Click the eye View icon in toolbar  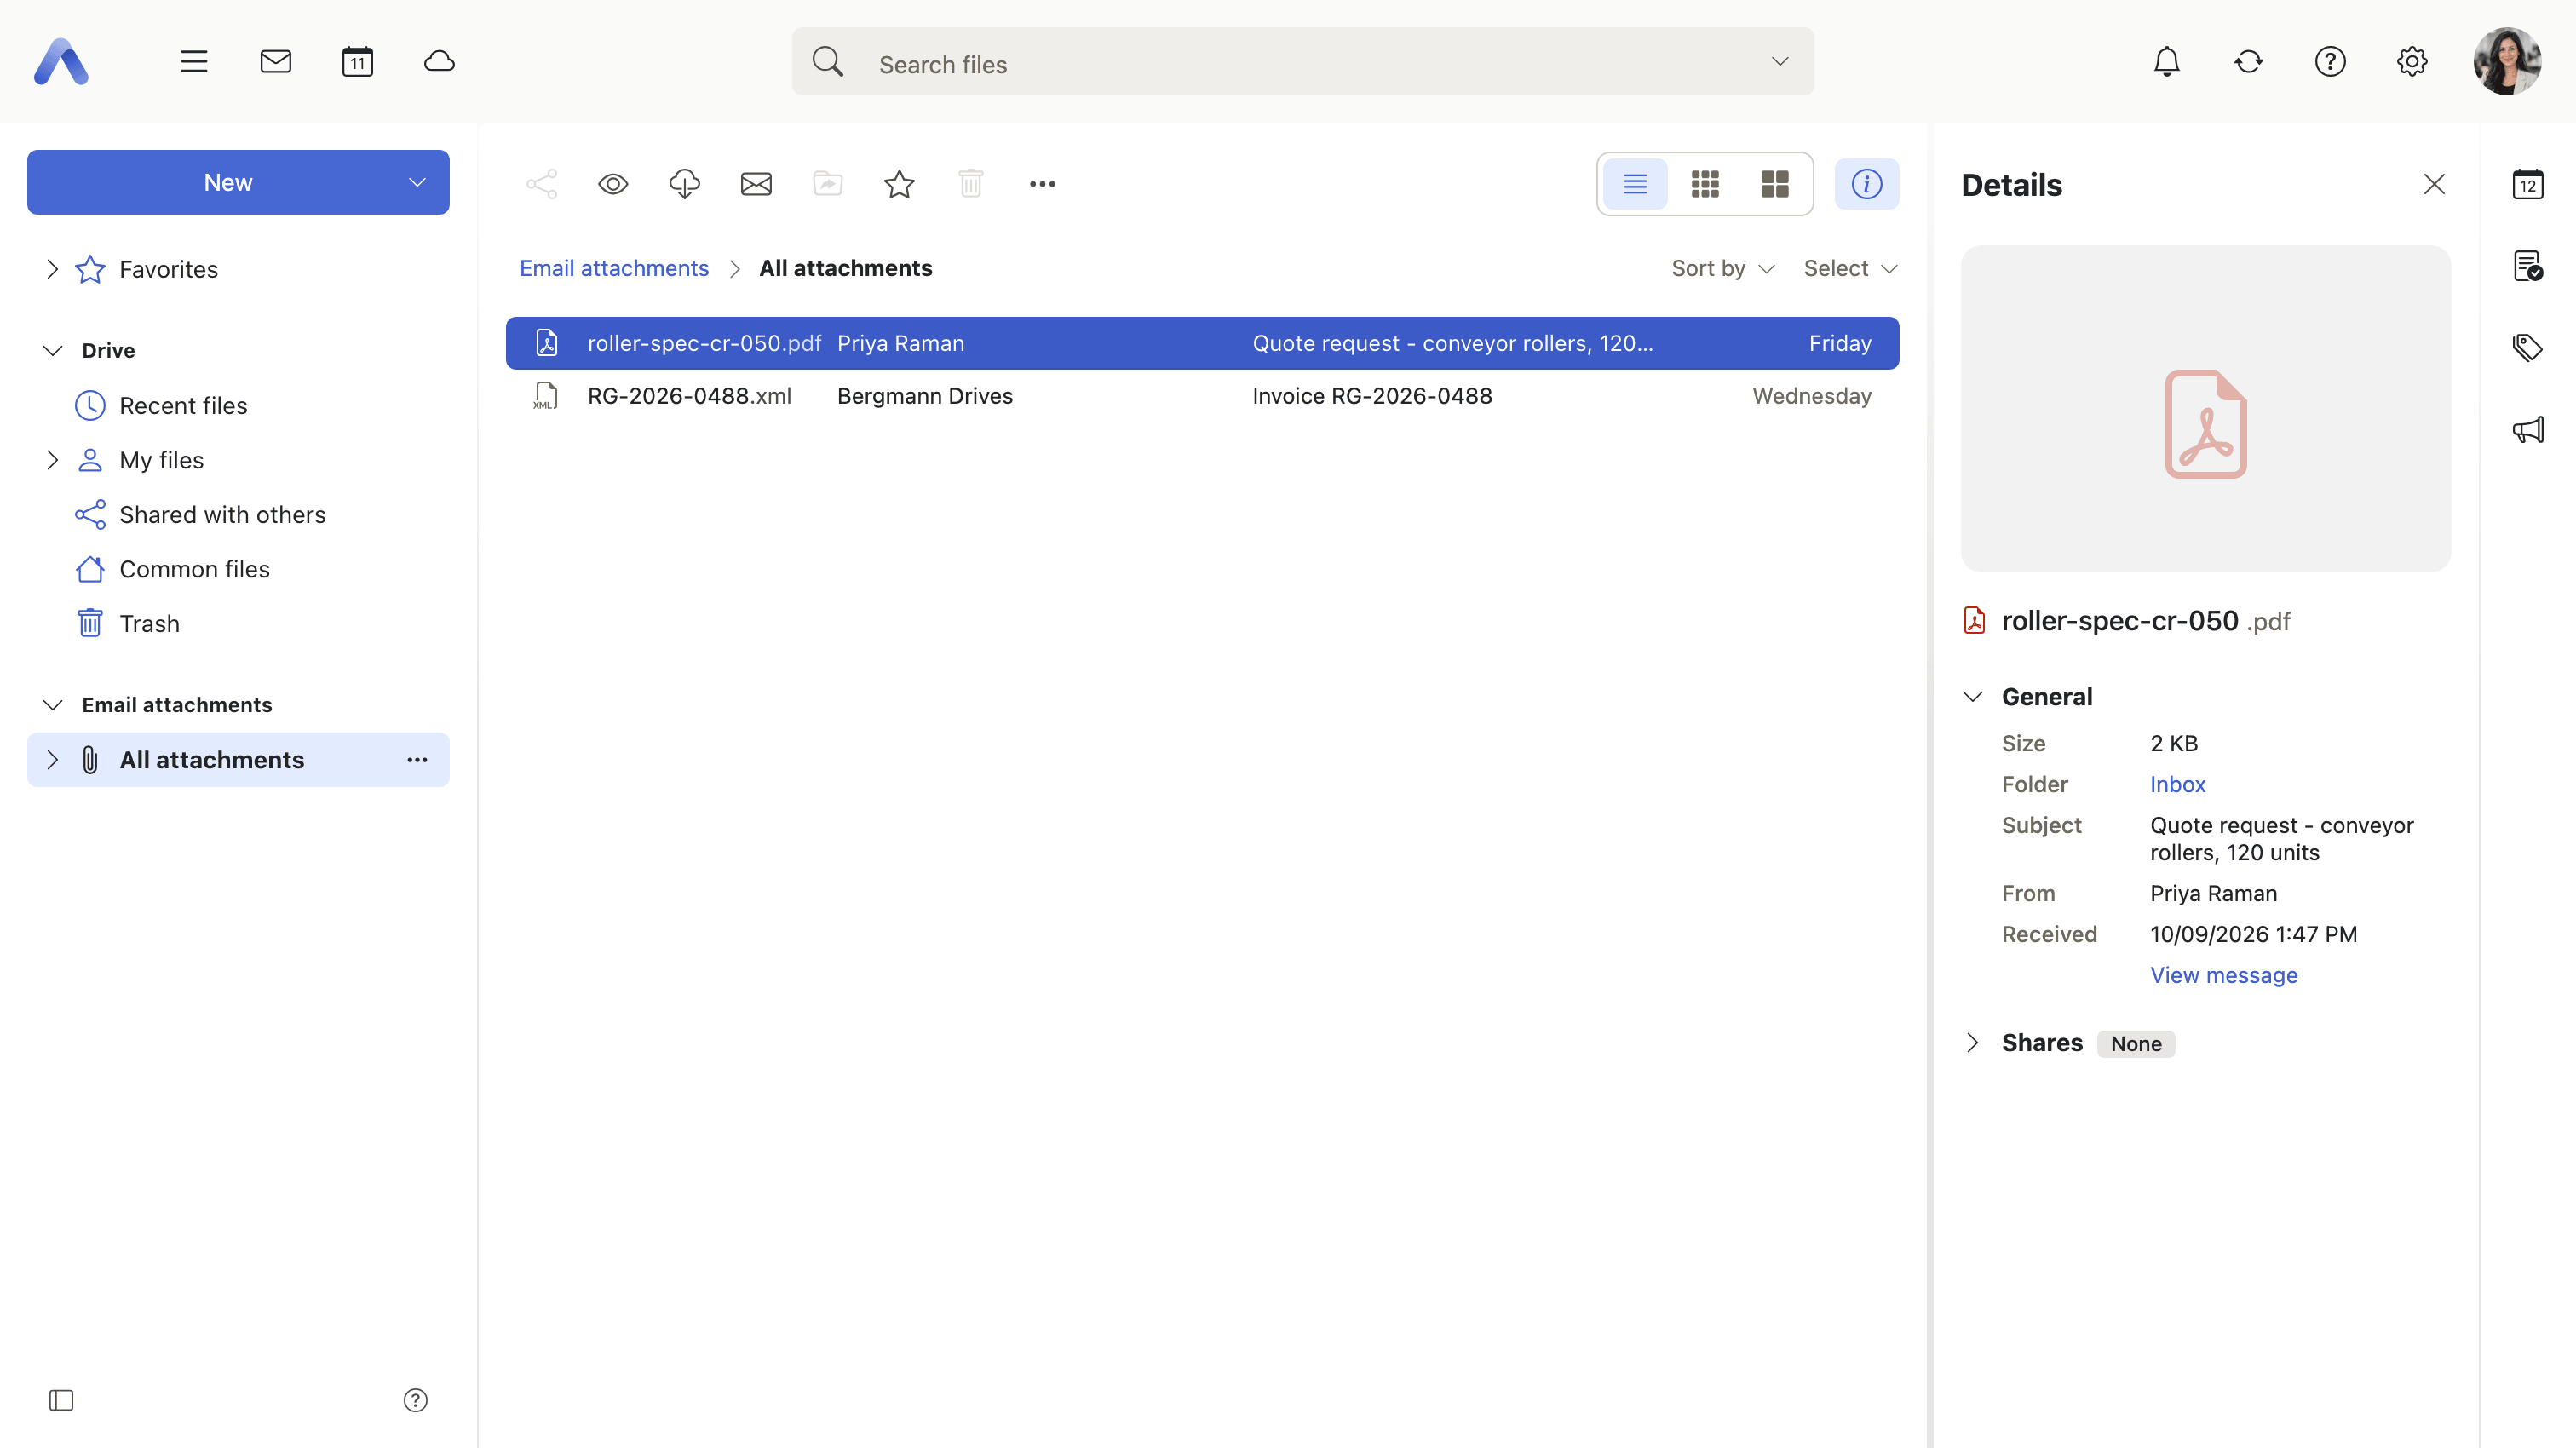(x=613, y=184)
